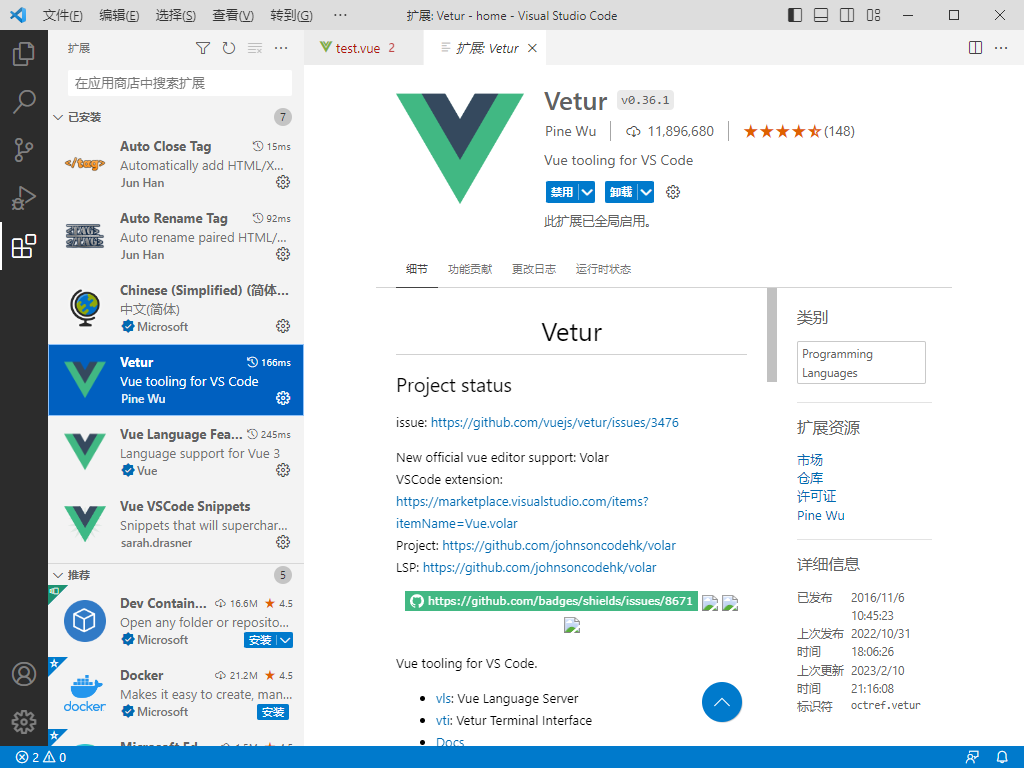1024x768 pixels.
Task: Open the Extensions view icon
Action: point(24,246)
